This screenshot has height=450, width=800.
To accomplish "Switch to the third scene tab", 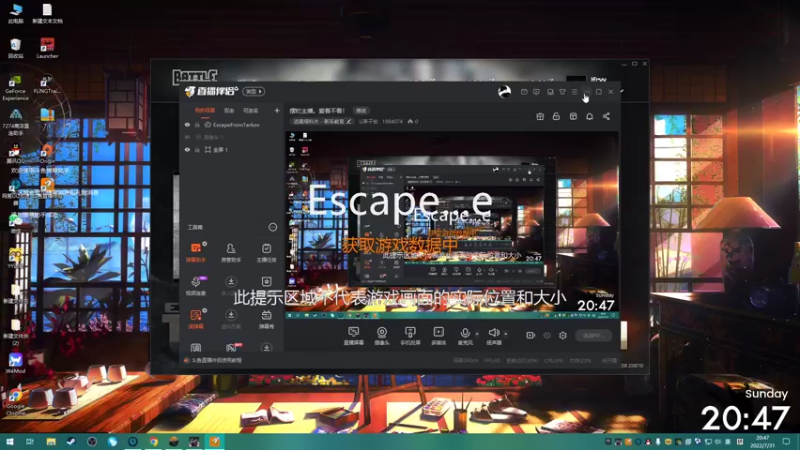I will [251, 110].
